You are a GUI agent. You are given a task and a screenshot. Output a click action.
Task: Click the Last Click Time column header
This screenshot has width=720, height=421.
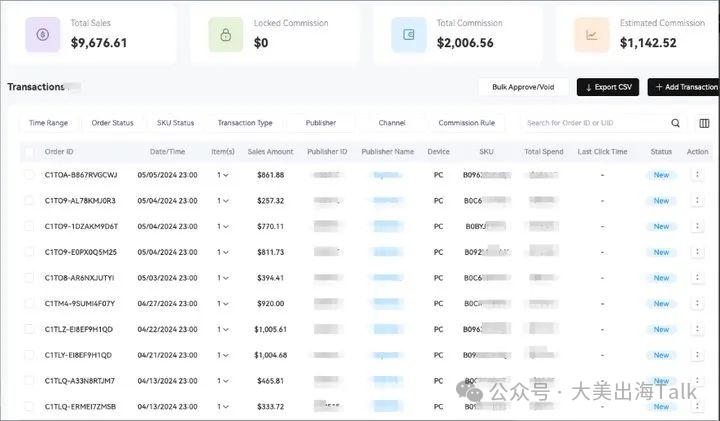tap(602, 152)
